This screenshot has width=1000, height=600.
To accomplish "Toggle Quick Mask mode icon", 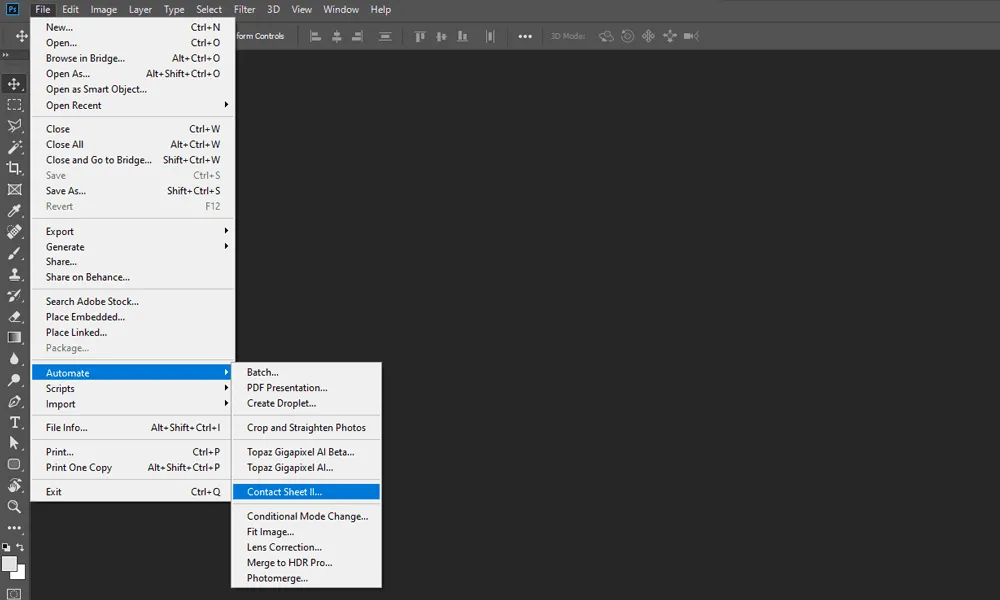I will pyautogui.click(x=14, y=594).
